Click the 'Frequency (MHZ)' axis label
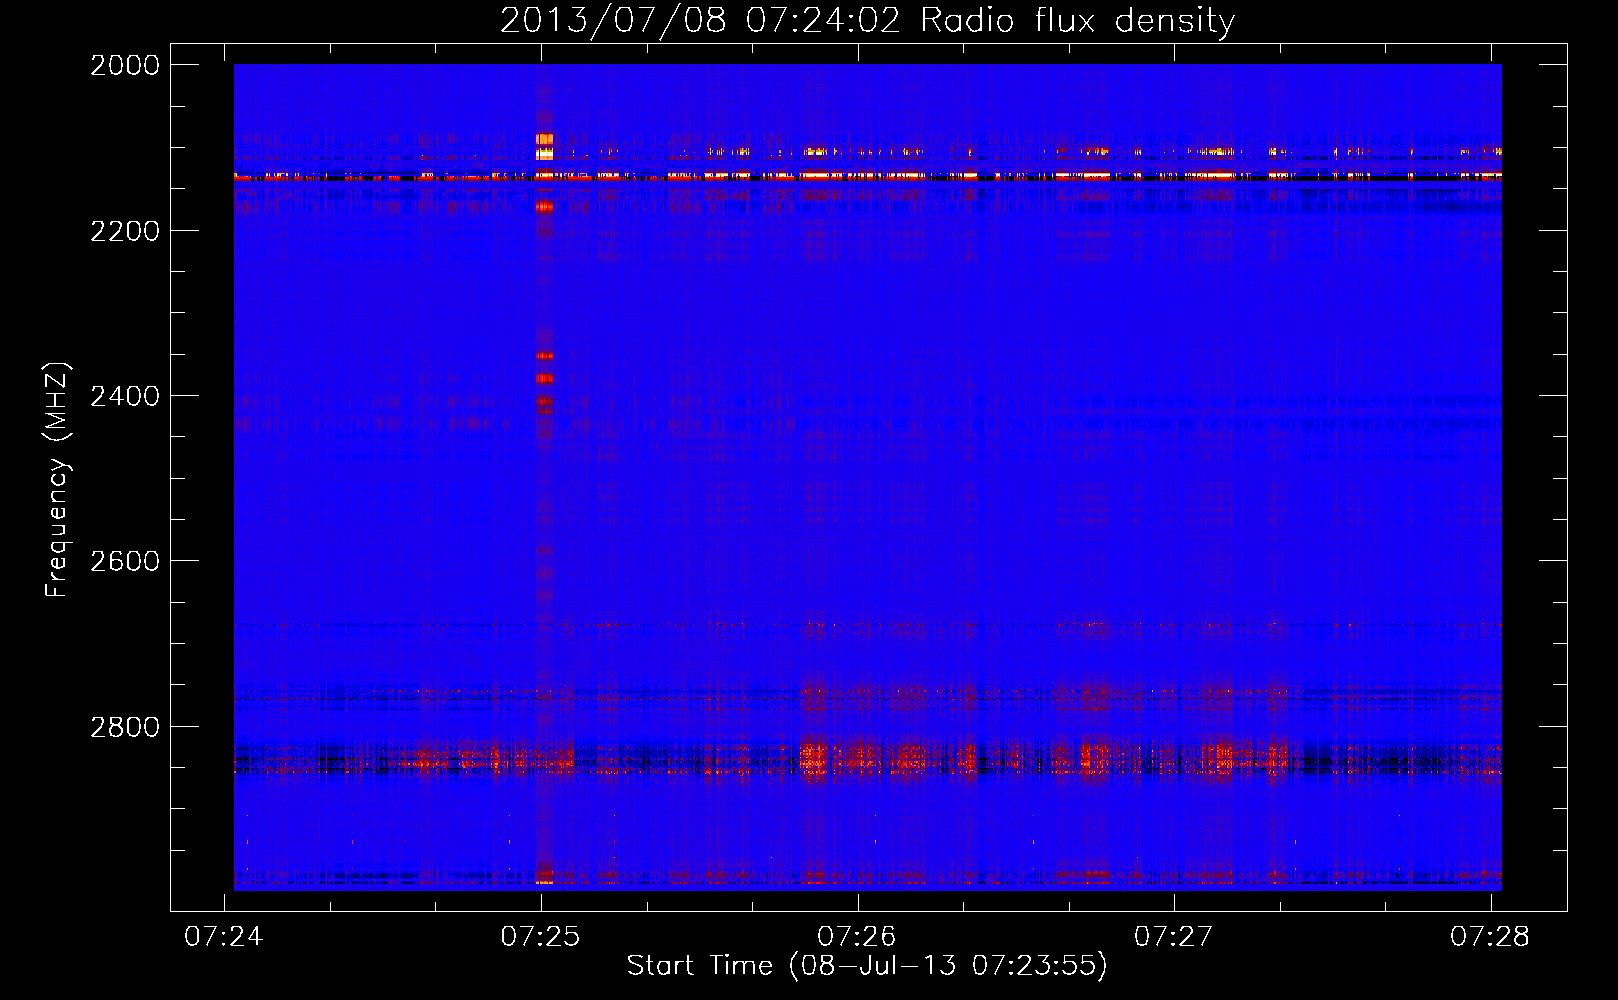1618x1000 pixels. 57,480
